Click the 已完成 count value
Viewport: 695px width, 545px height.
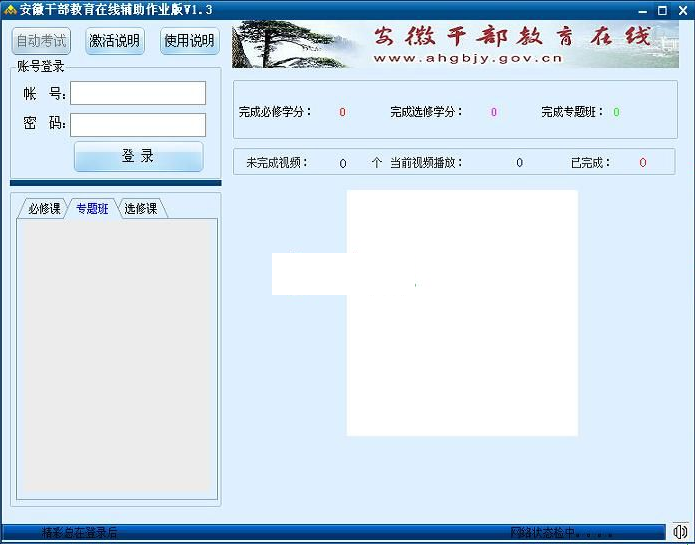(x=643, y=163)
